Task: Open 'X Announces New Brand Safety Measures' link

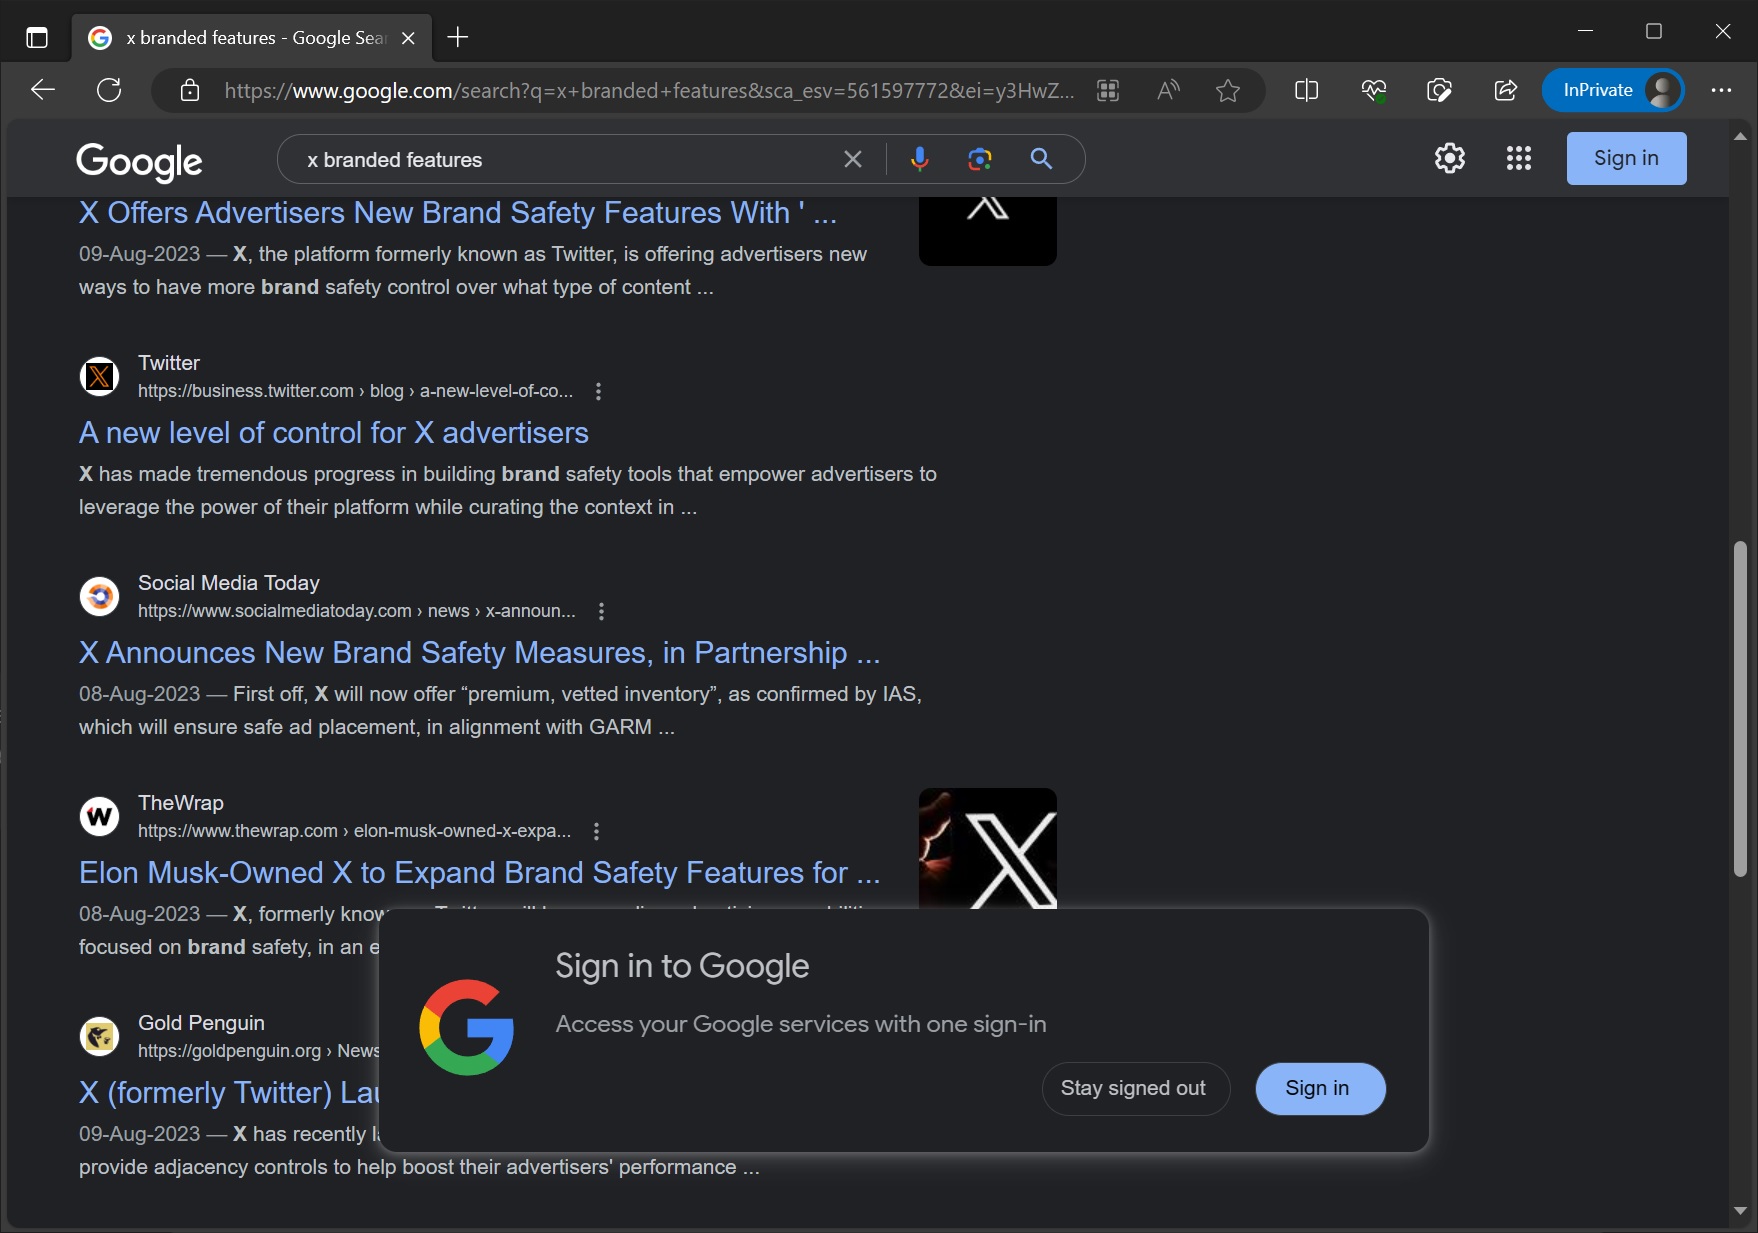Action: pos(479,653)
